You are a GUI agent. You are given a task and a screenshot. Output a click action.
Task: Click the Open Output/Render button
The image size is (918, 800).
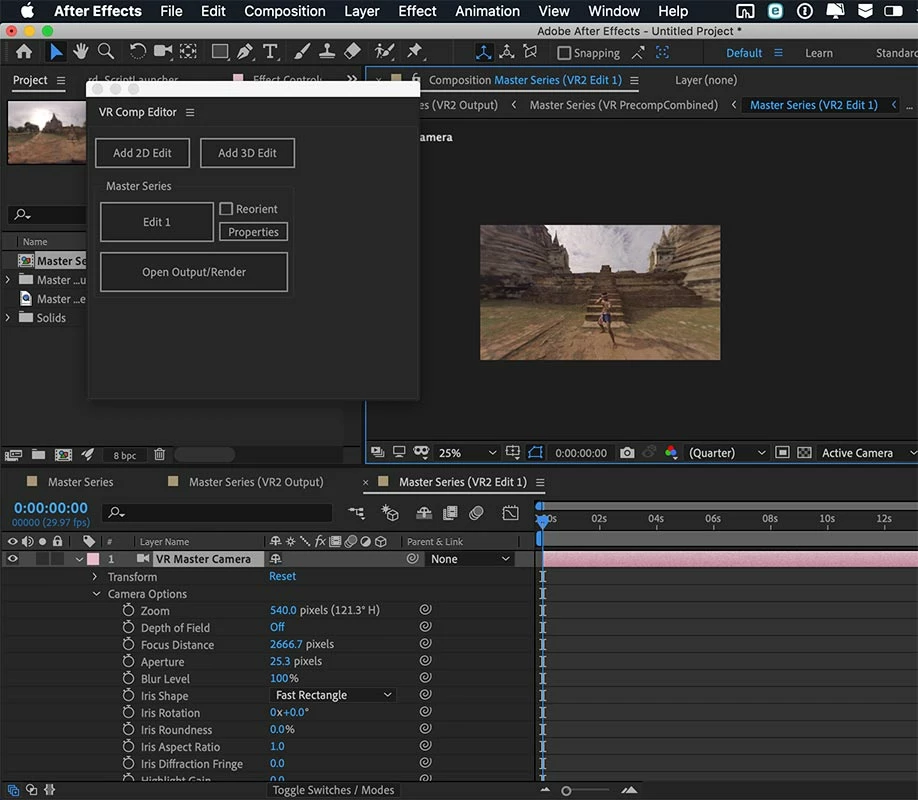coord(194,272)
